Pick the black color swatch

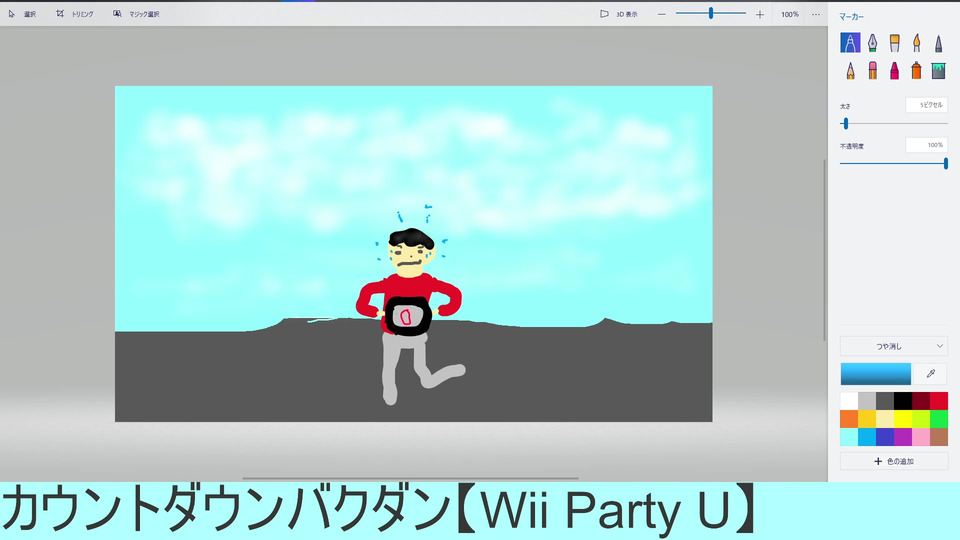[903, 401]
